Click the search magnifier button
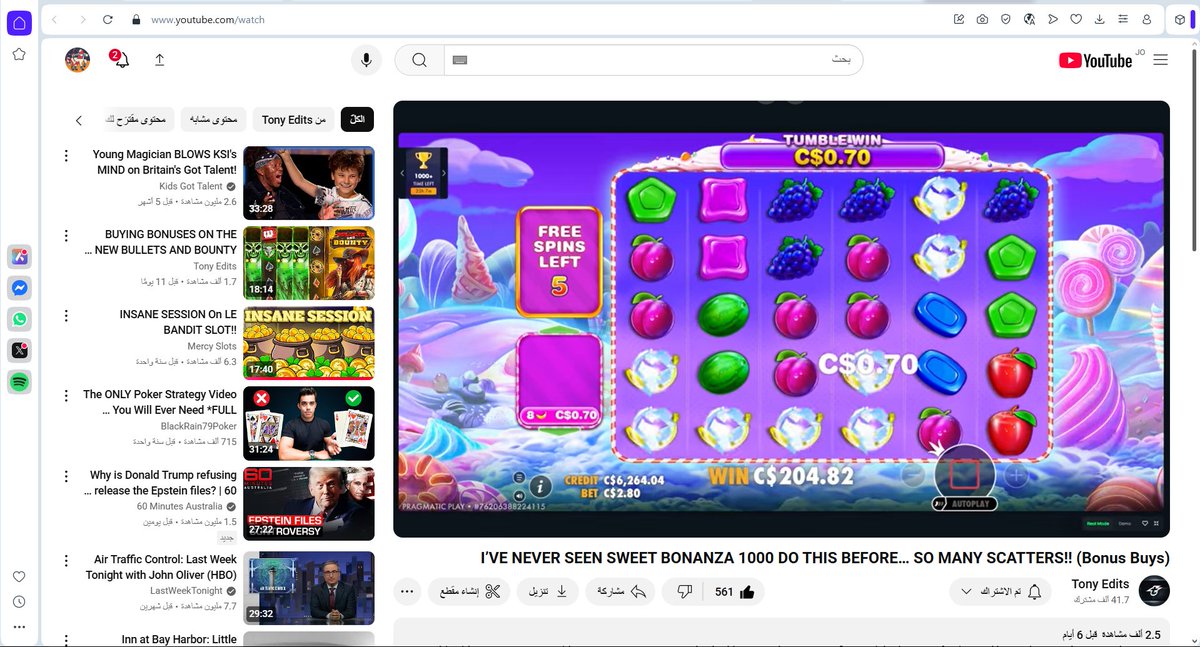 coord(420,60)
